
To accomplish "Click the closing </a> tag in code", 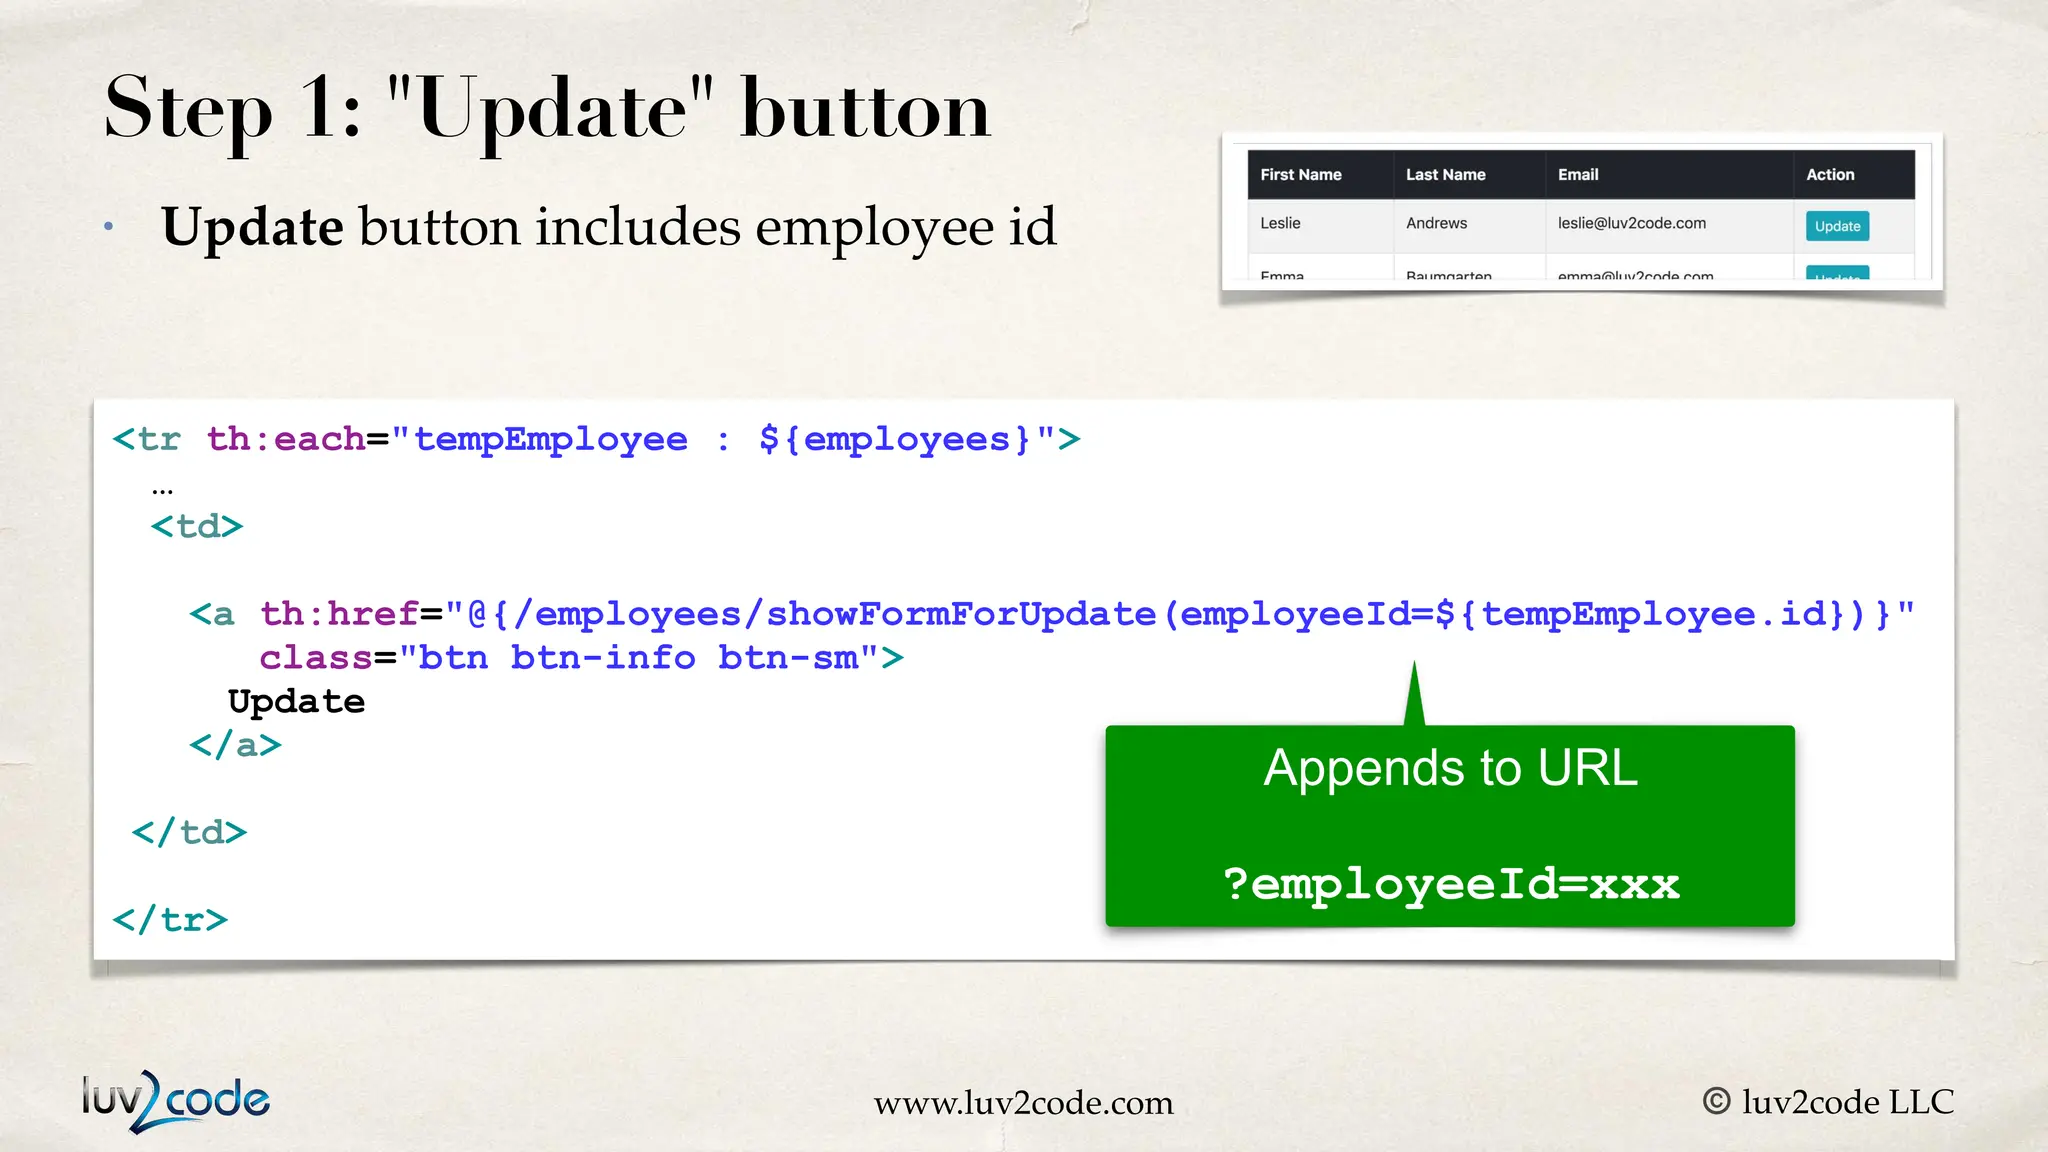I will coord(235,745).
